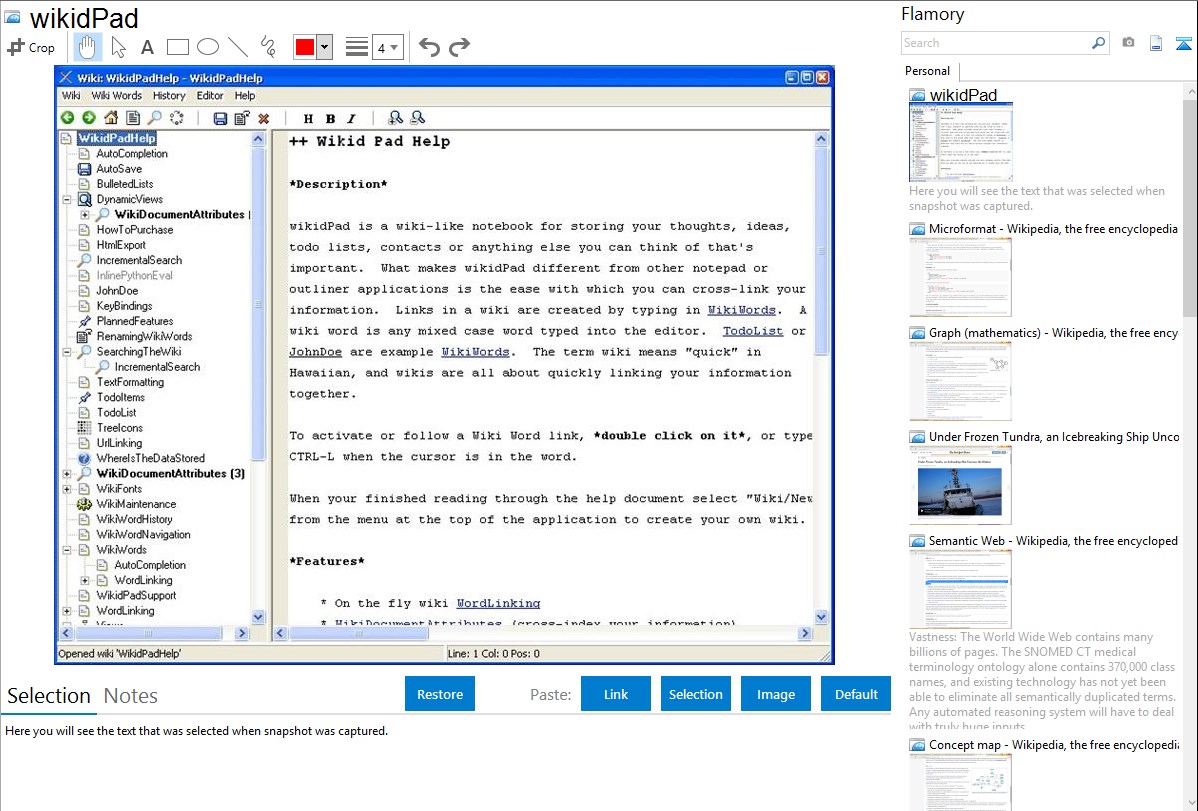This screenshot has height=811, width=1198.
Task: Click the red color swatch
Action: point(305,47)
